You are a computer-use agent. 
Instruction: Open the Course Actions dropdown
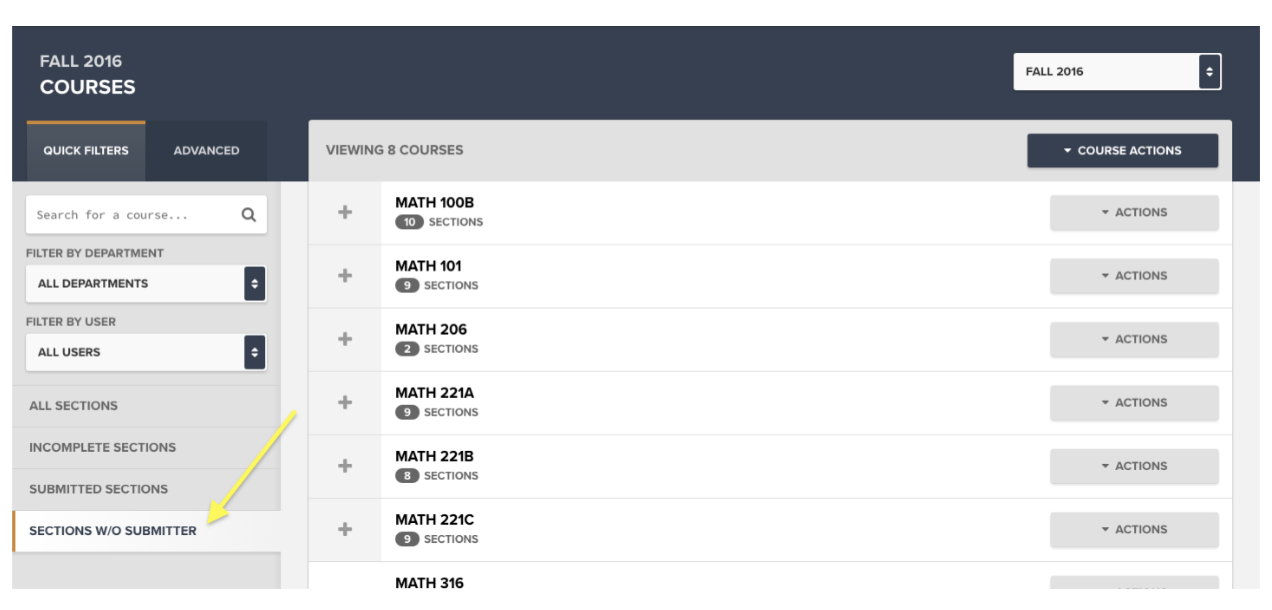point(1122,150)
